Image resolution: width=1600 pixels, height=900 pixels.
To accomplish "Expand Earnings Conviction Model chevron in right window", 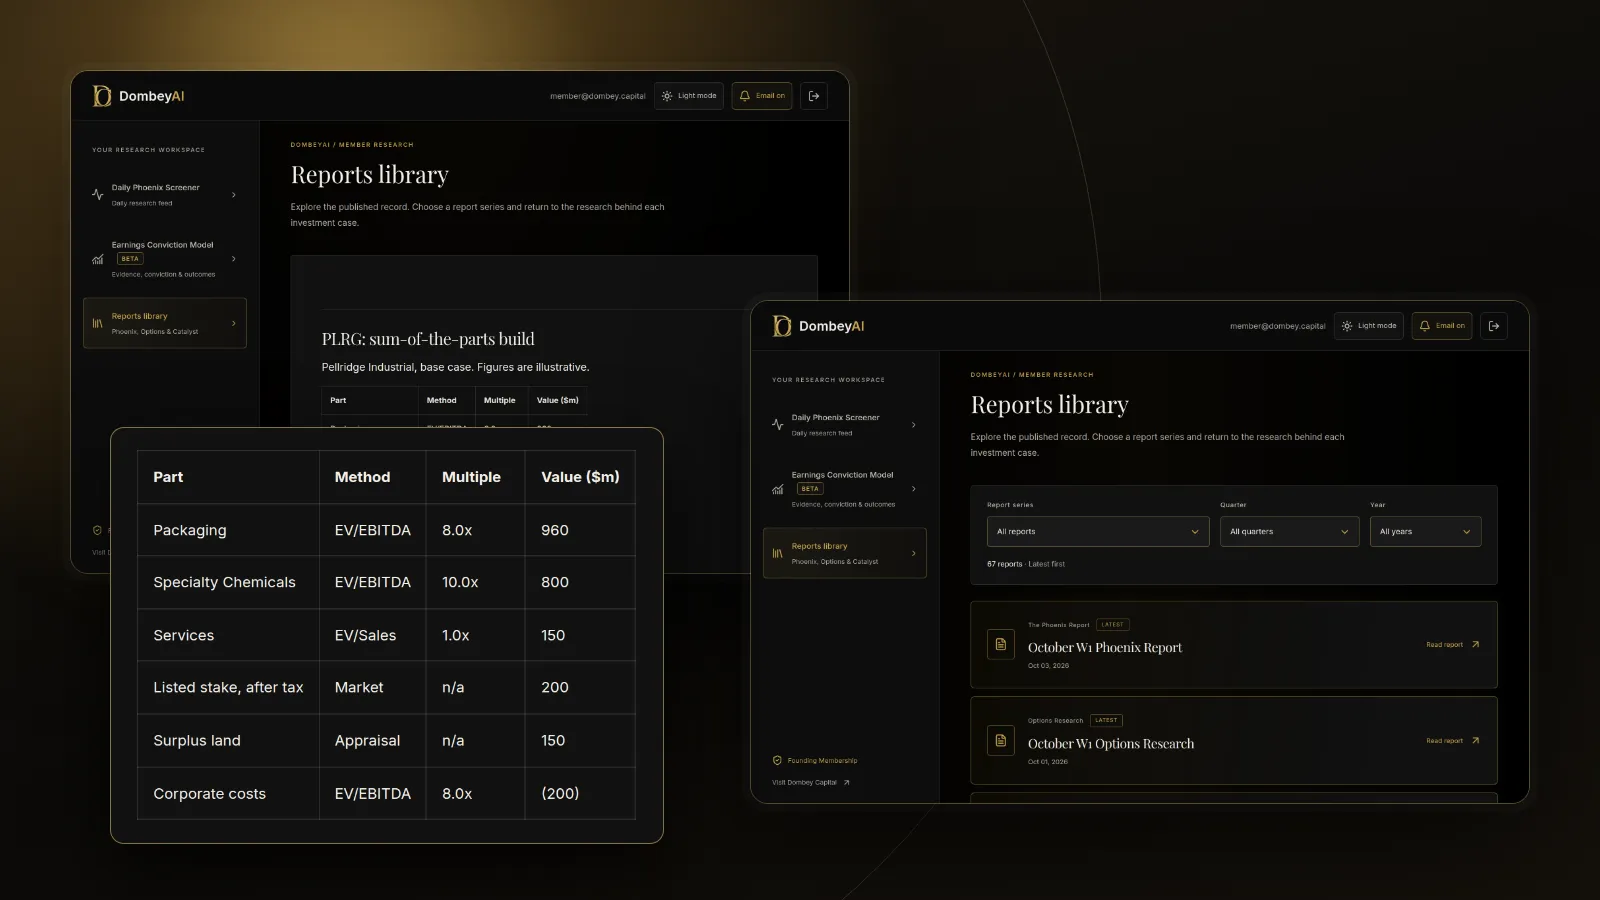I will coord(914,489).
